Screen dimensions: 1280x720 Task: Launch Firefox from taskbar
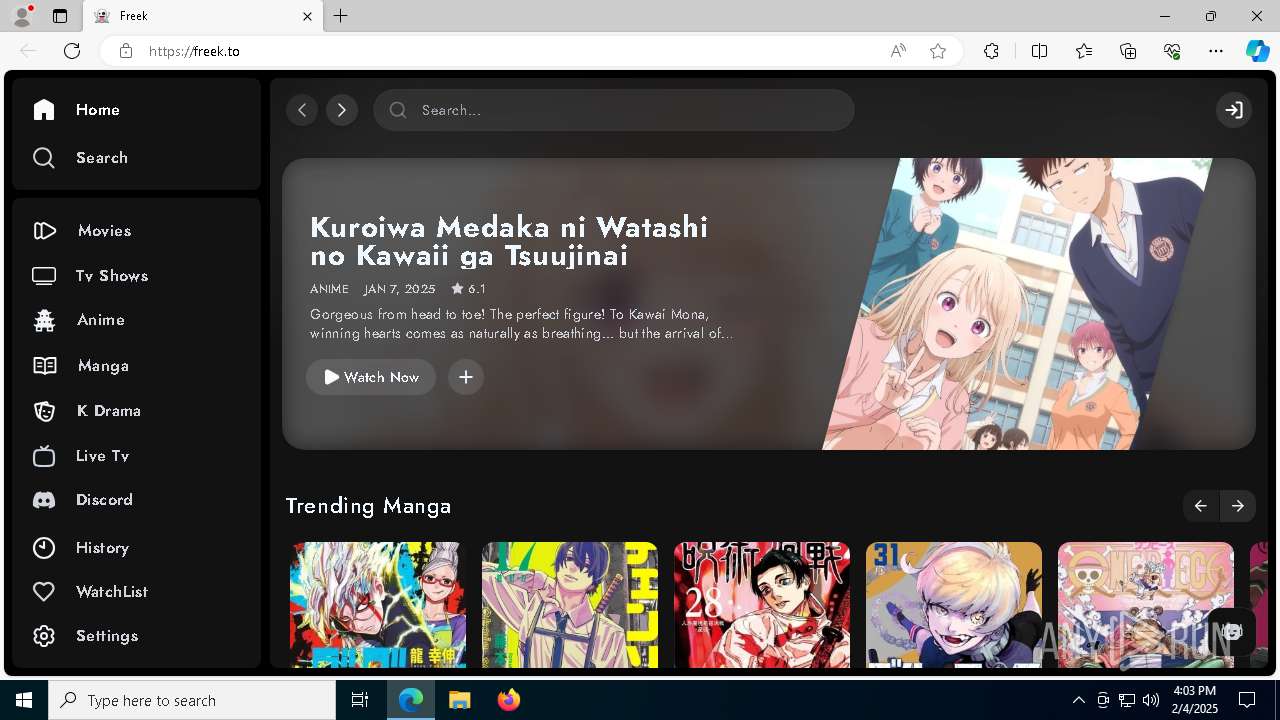pyautogui.click(x=509, y=700)
